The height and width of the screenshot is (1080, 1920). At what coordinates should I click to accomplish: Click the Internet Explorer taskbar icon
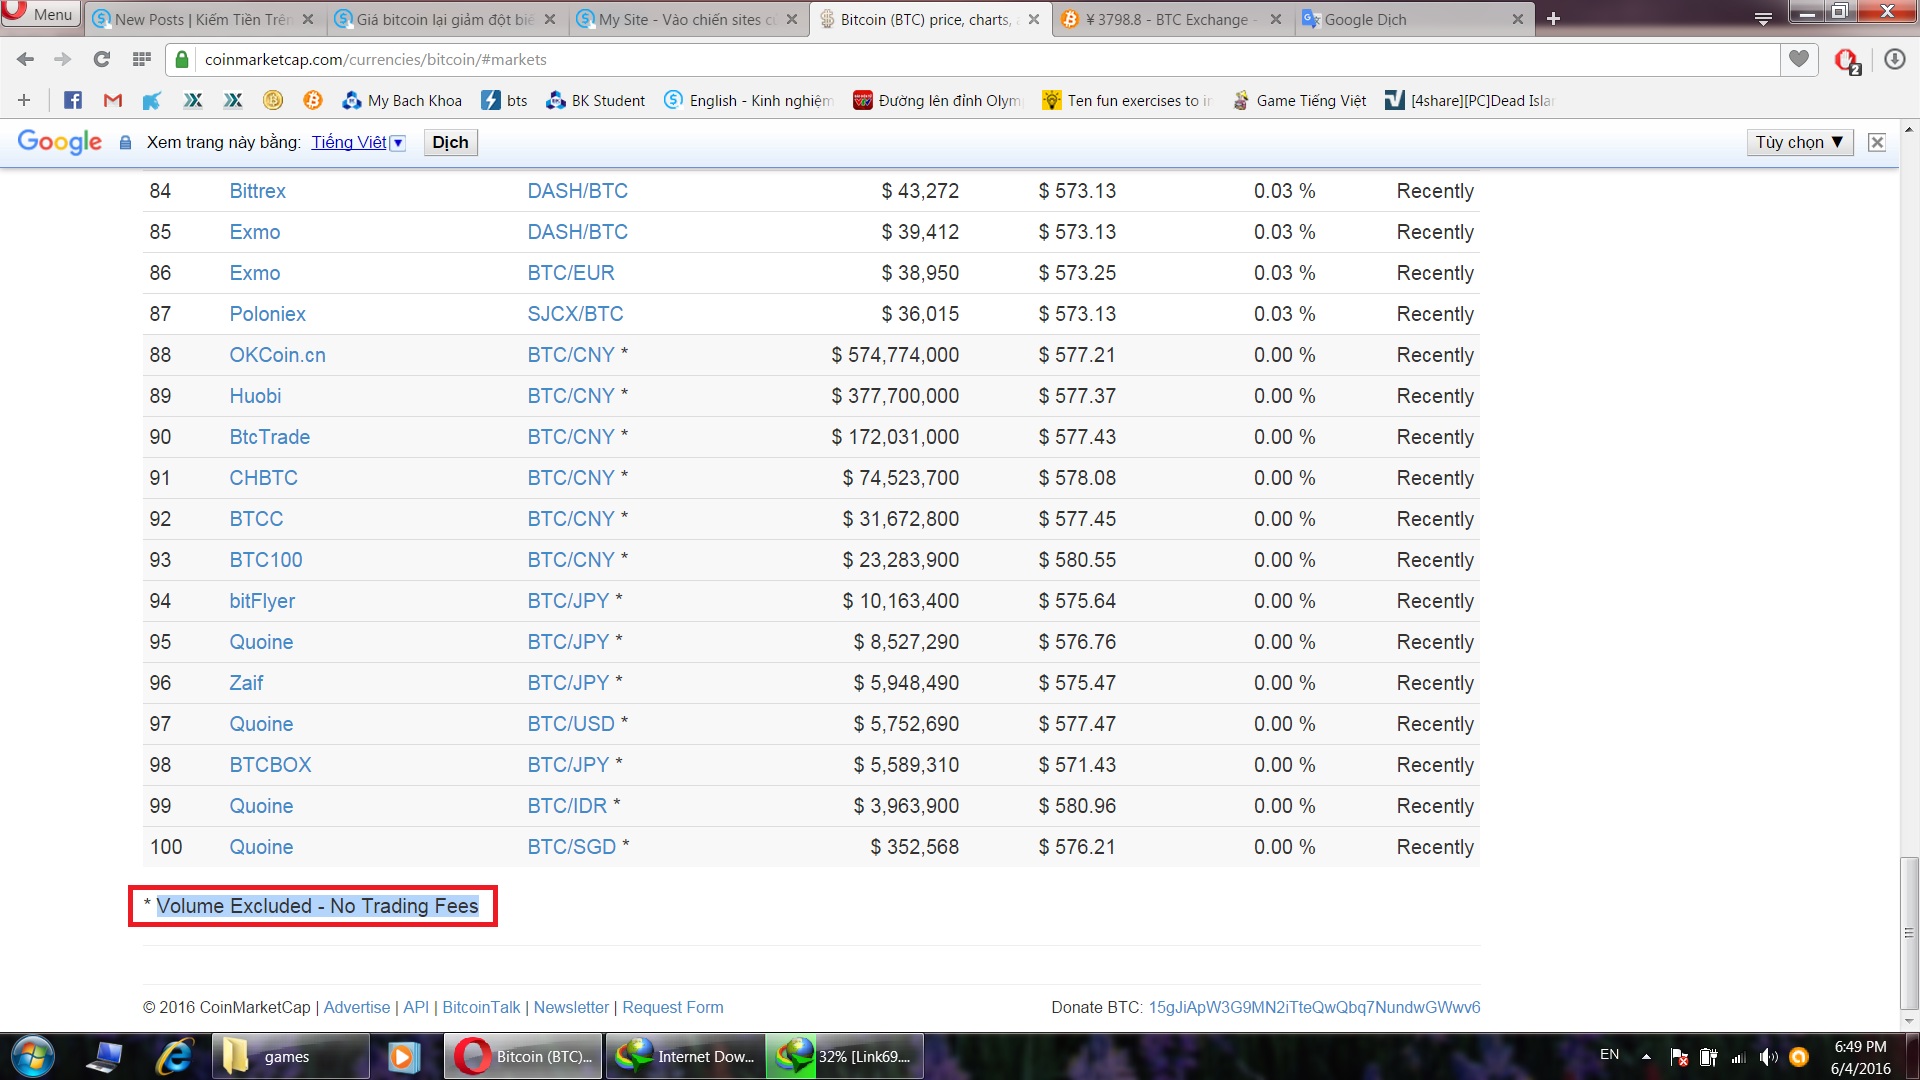point(174,1057)
